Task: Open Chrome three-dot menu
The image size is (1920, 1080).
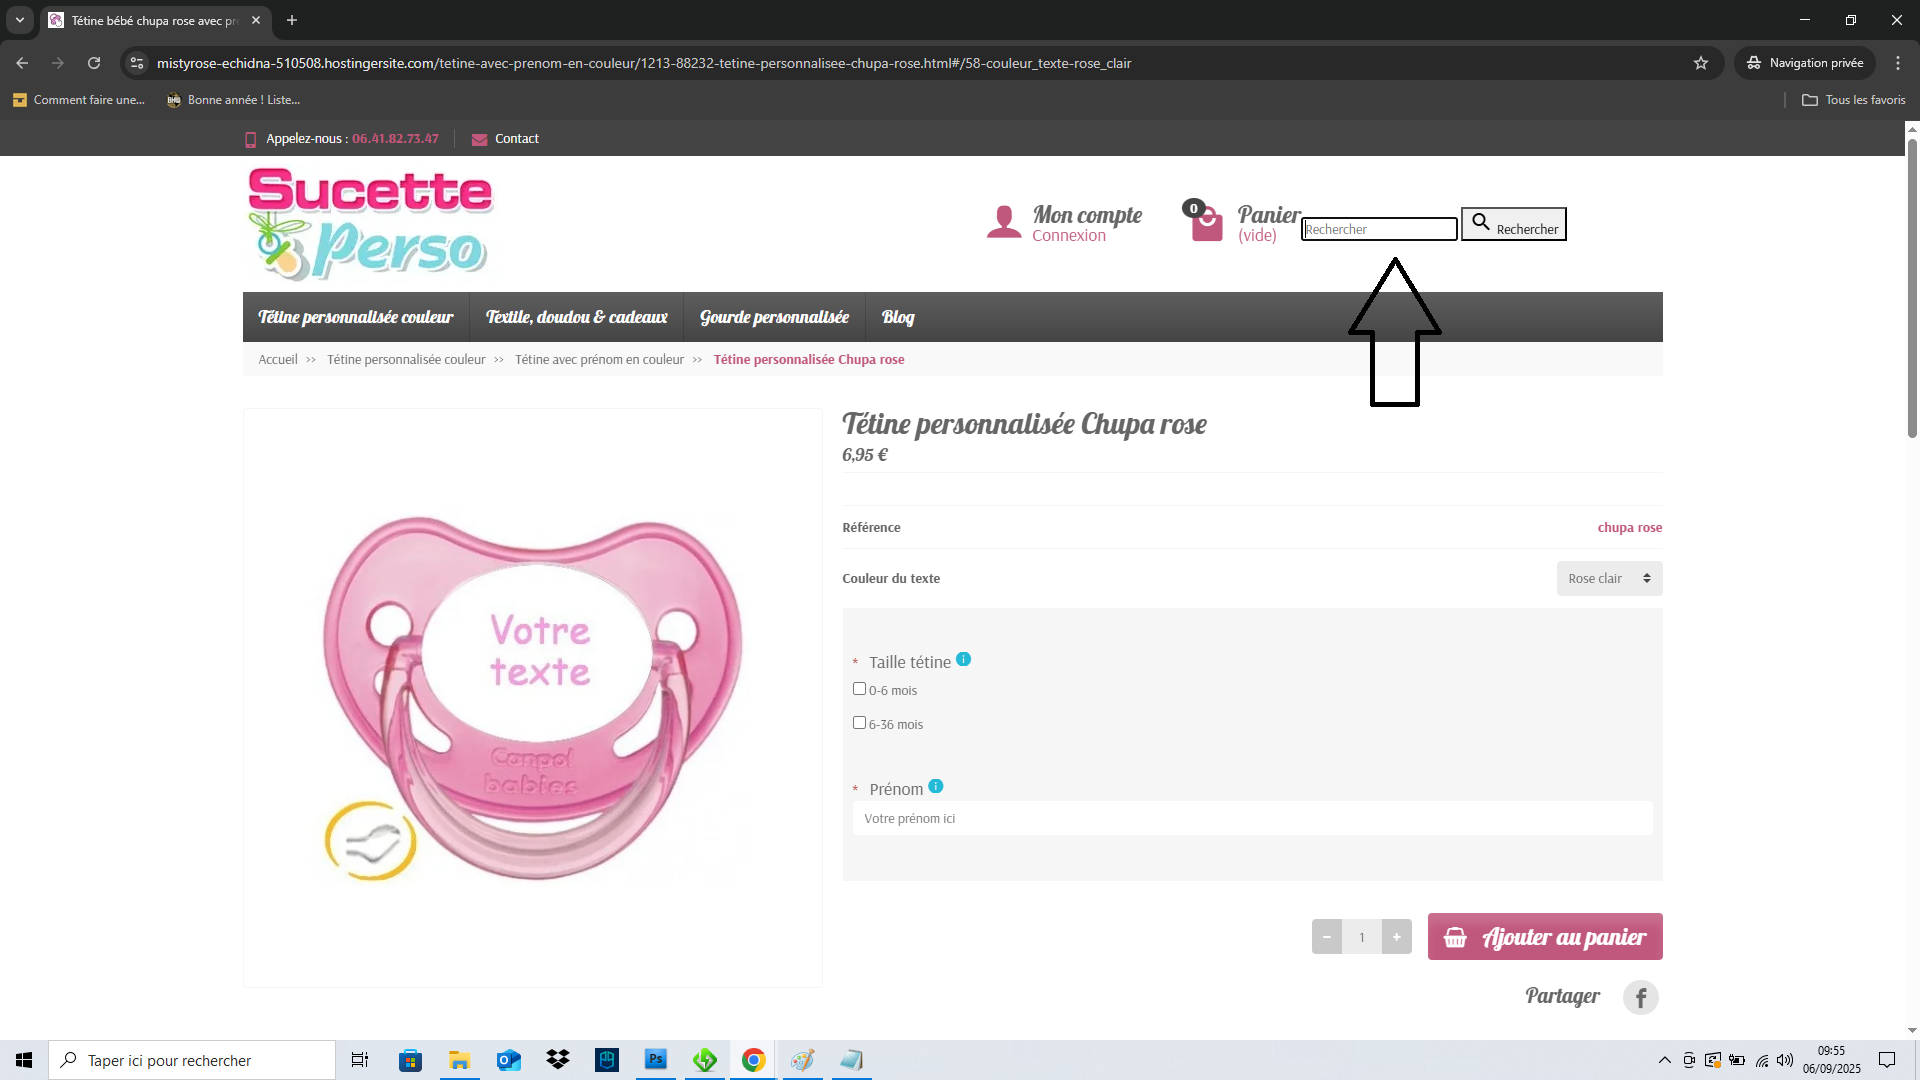Action: [x=1897, y=63]
